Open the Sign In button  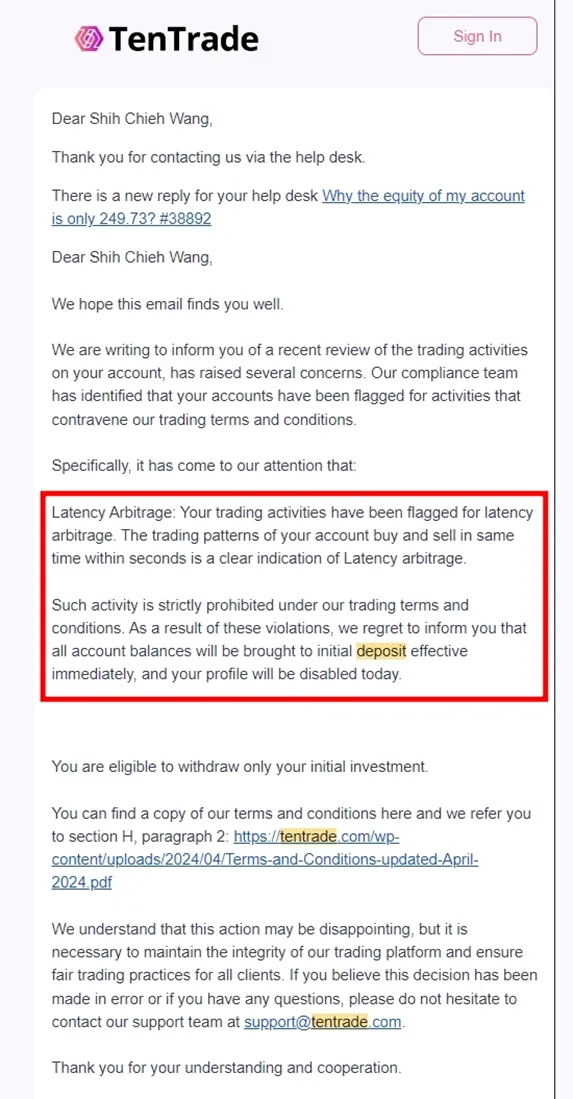[477, 36]
